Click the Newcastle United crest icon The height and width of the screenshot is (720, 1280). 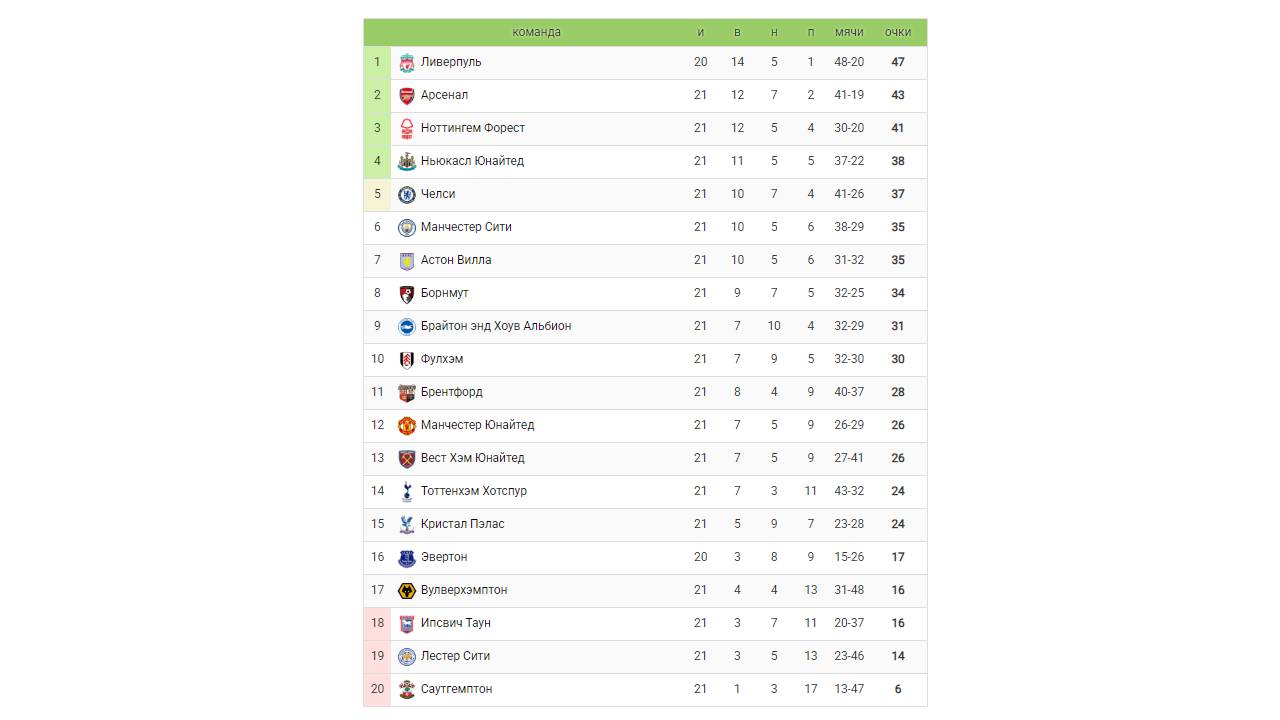pos(407,162)
